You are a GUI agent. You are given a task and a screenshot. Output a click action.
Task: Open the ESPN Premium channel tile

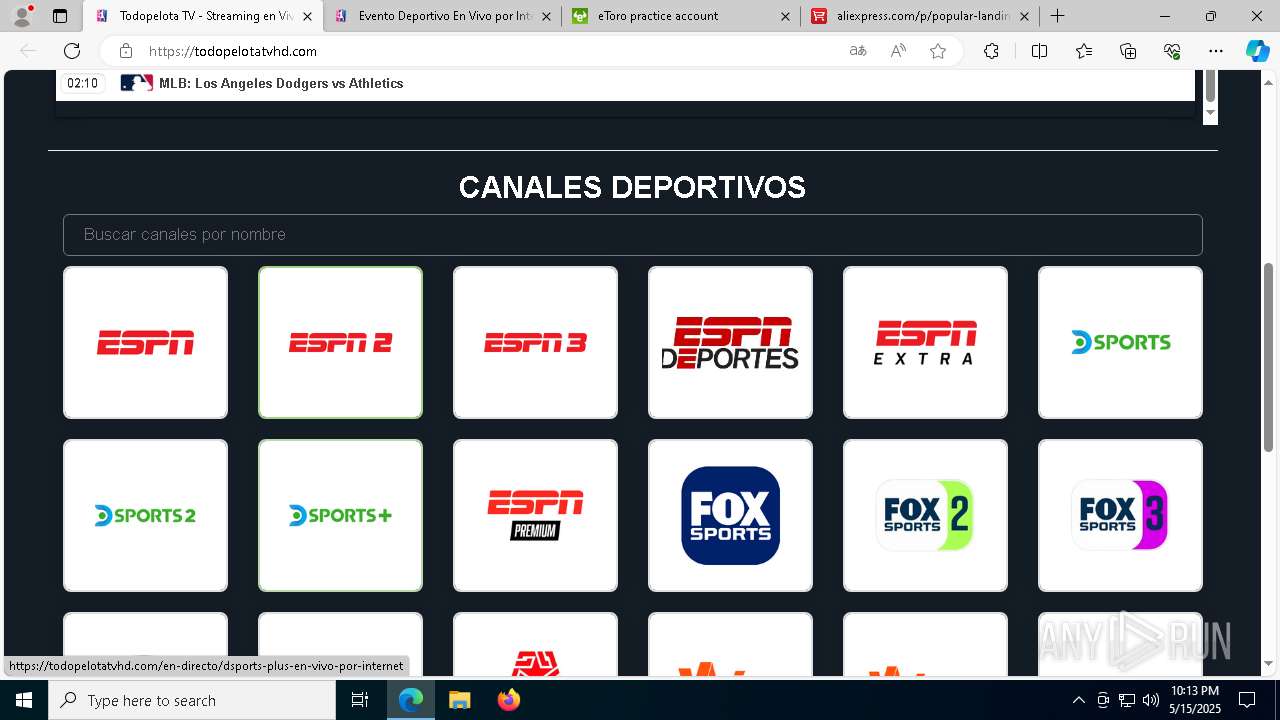535,515
